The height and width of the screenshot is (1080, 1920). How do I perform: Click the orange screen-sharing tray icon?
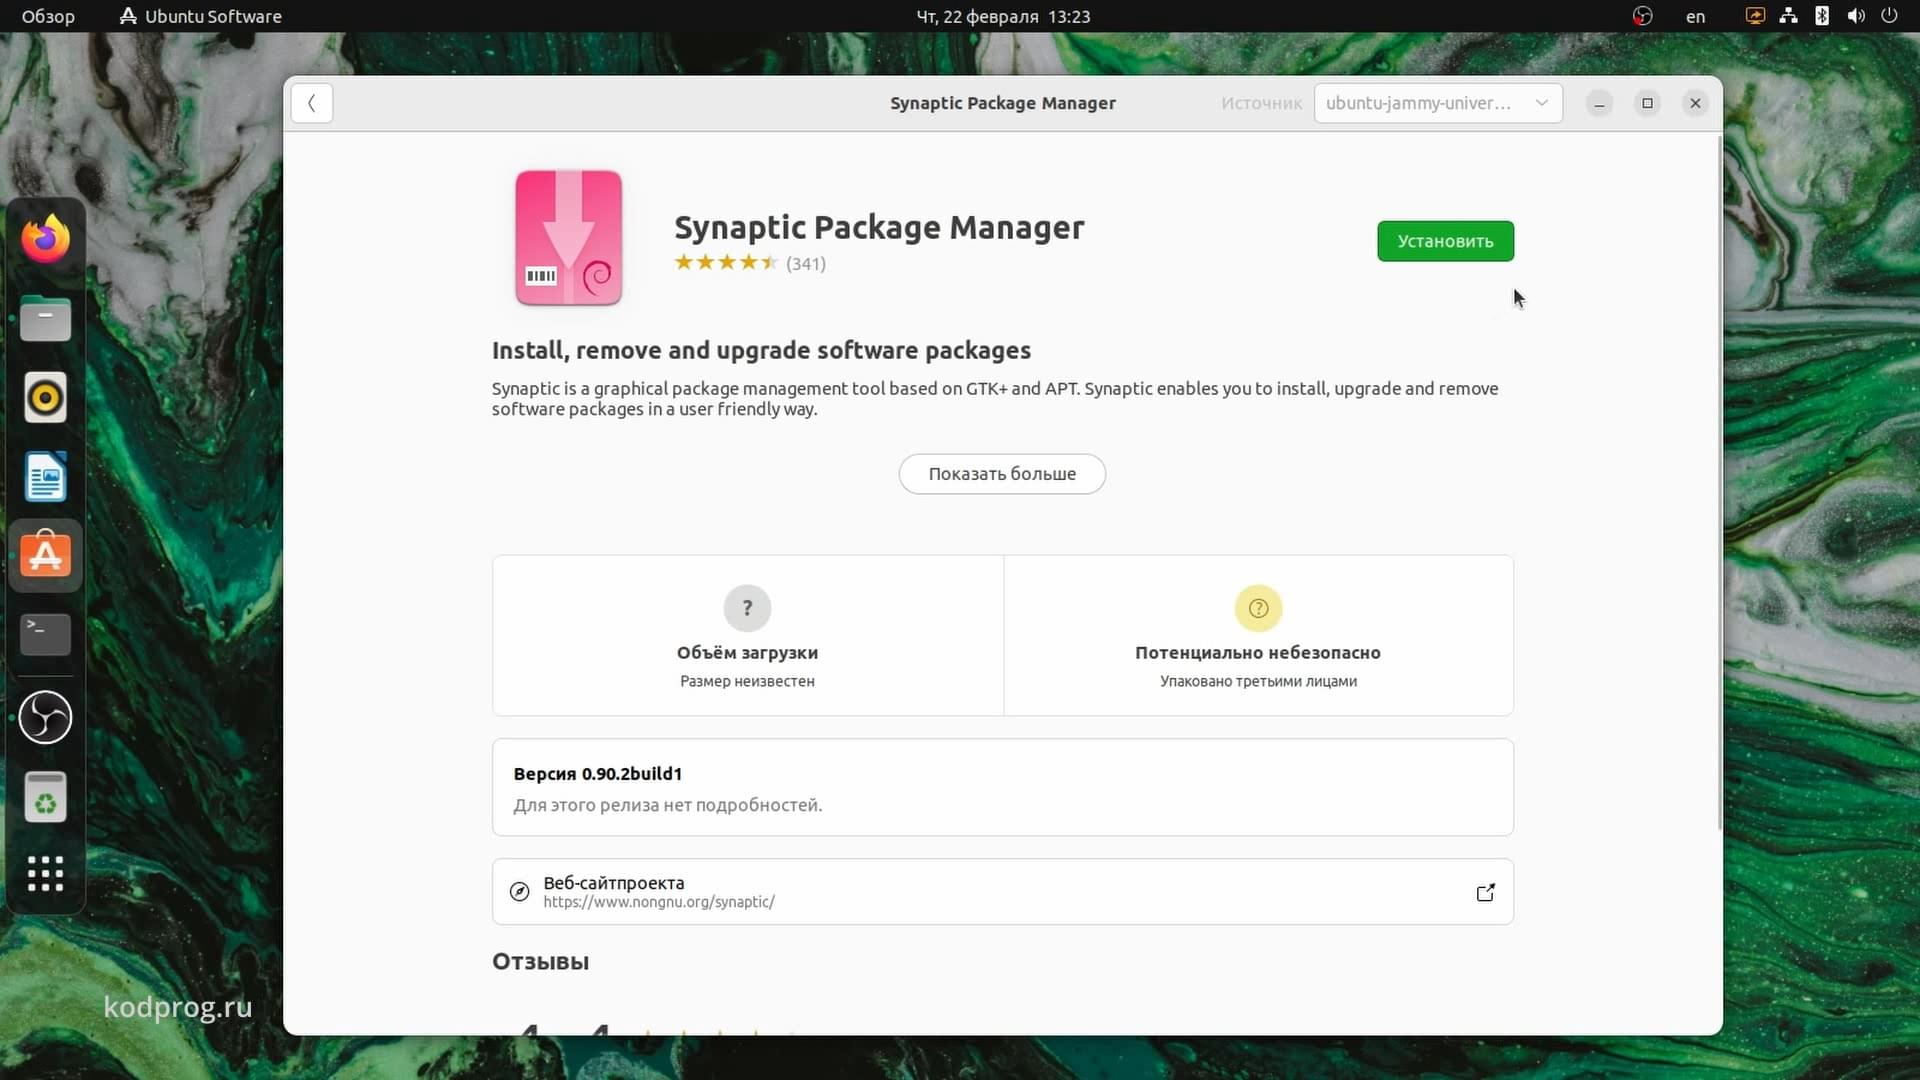pyautogui.click(x=1755, y=16)
